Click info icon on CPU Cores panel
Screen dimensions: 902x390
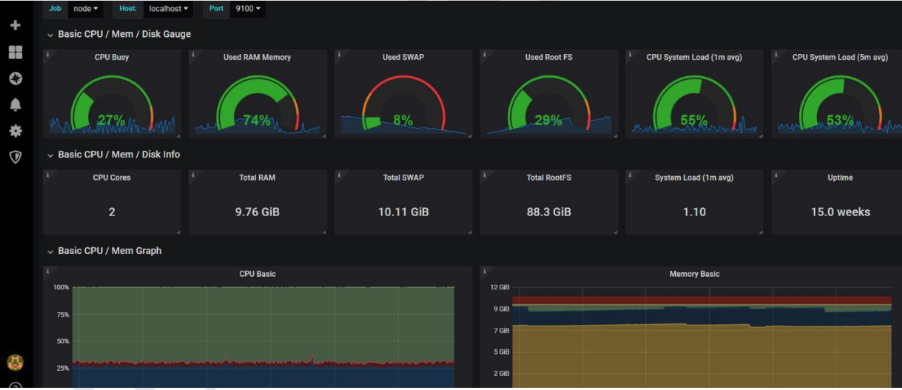(48, 175)
